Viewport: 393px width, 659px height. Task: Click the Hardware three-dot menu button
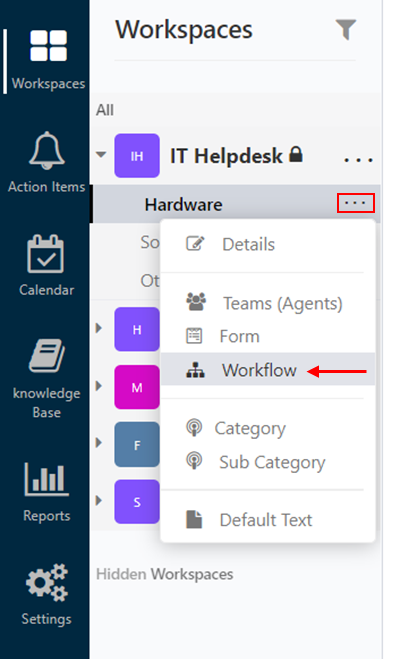(356, 203)
